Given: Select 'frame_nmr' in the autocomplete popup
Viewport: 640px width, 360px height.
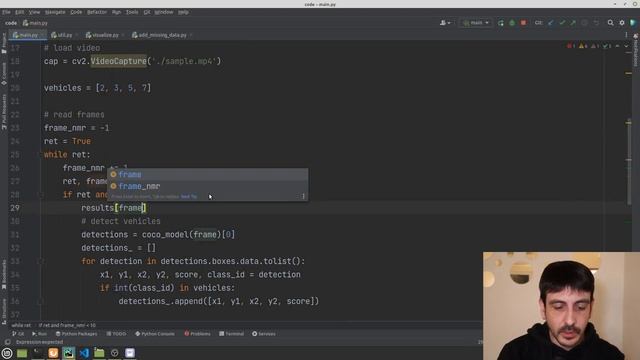Looking at the screenshot, I should 207,186.
